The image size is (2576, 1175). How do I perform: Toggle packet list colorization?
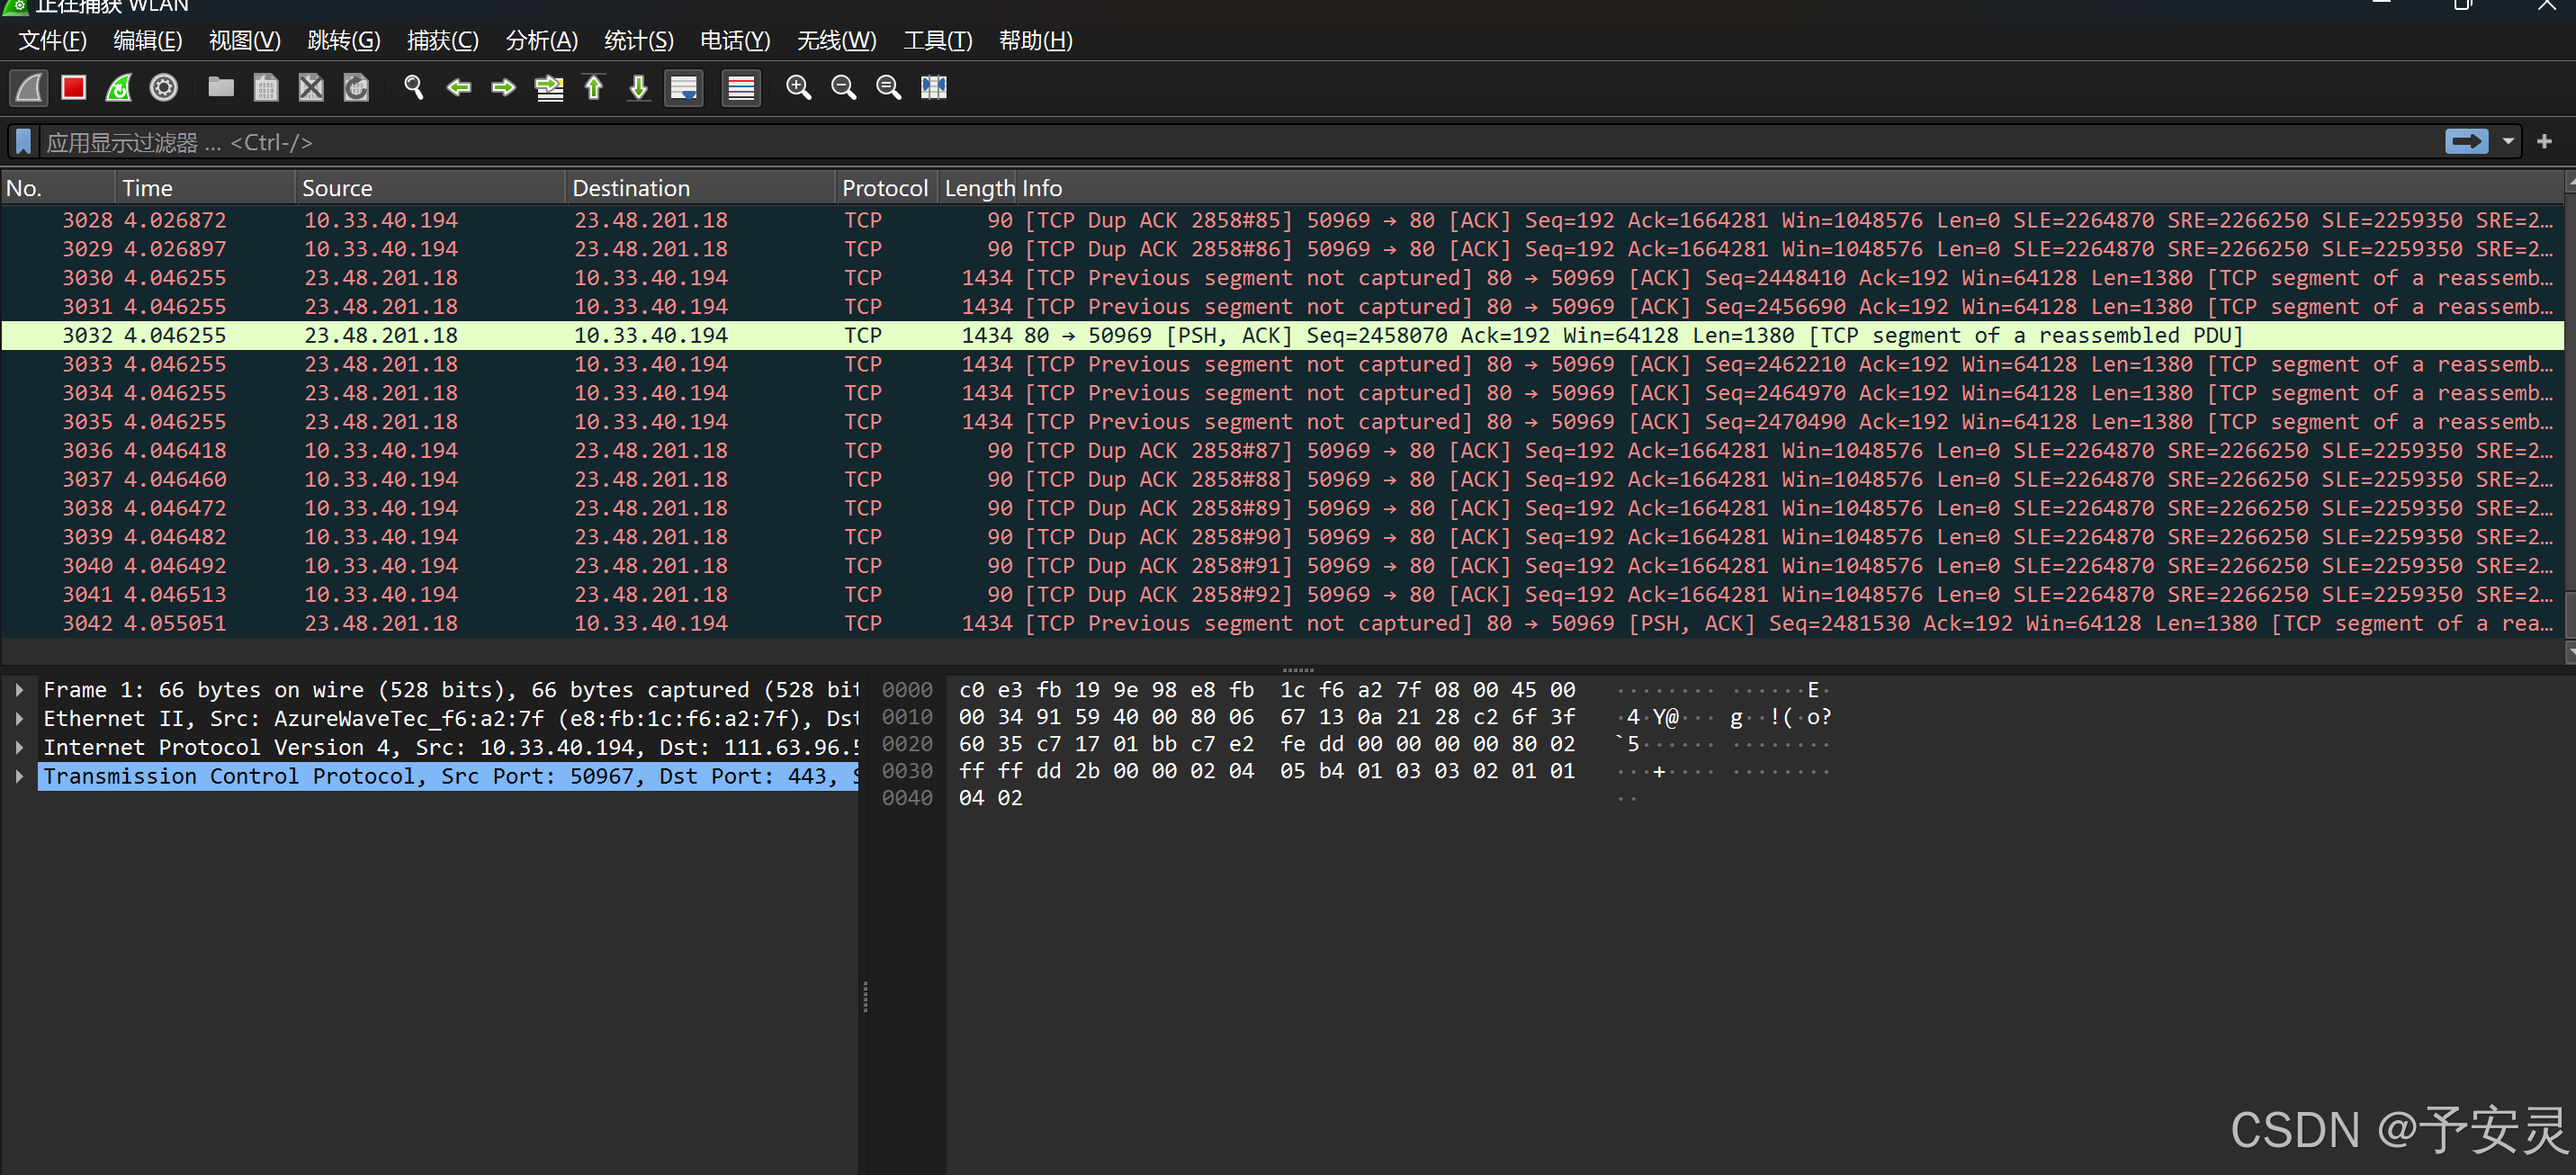click(x=741, y=88)
